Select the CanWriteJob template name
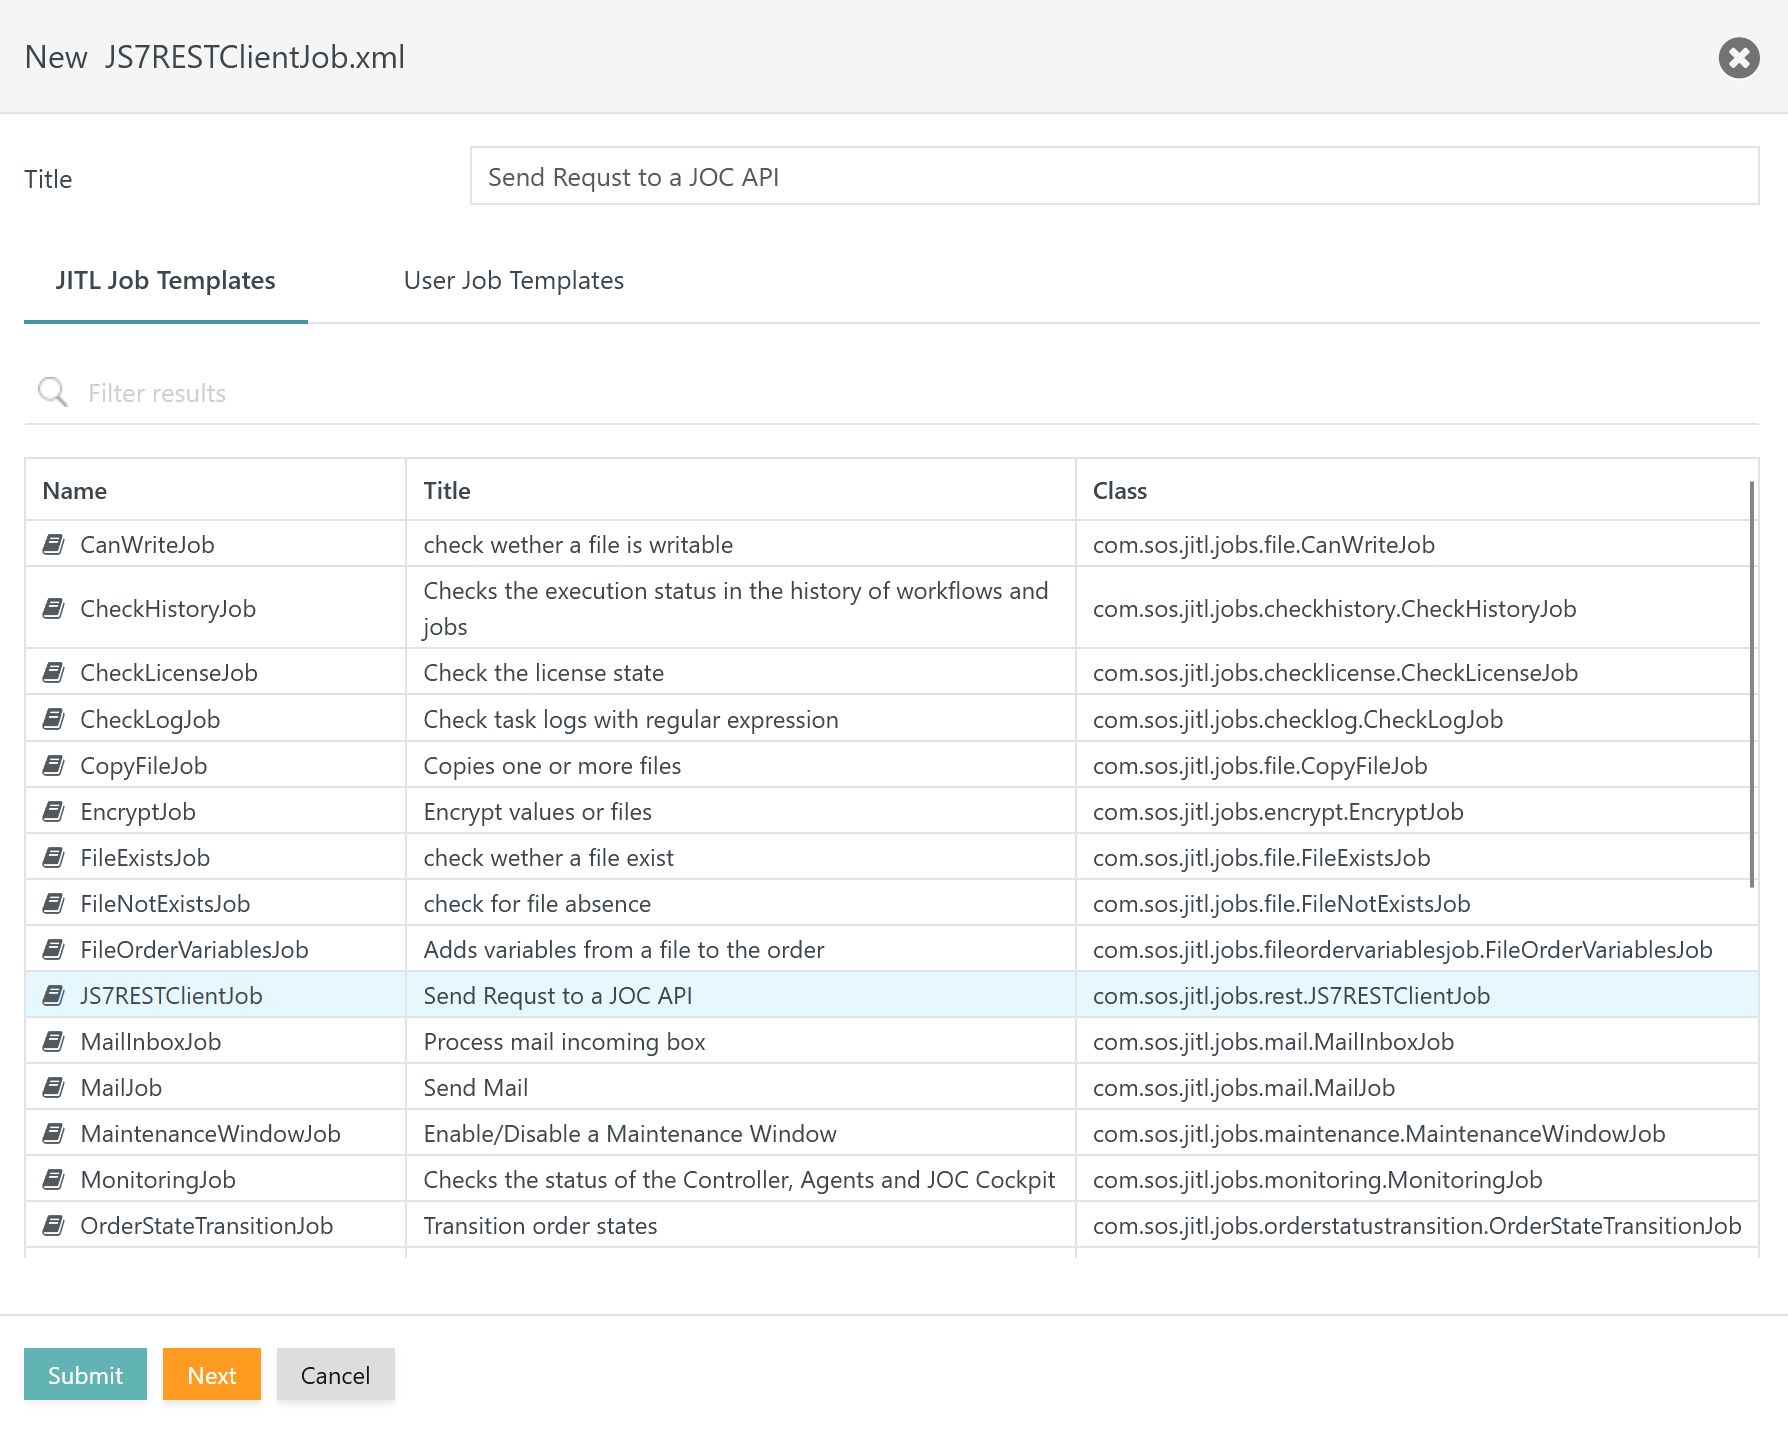The height and width of the screenshot is (1430, 1788). [x=147, y=544]
